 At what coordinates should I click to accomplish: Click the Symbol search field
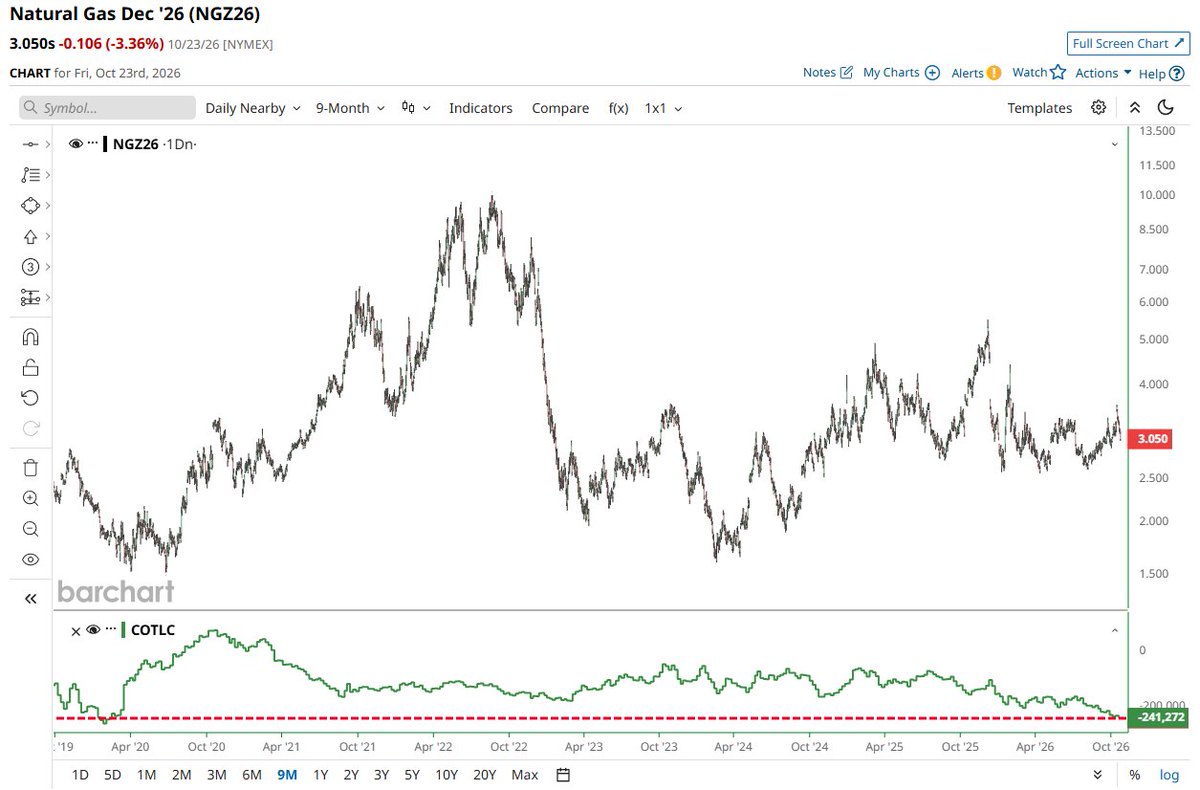107,108
